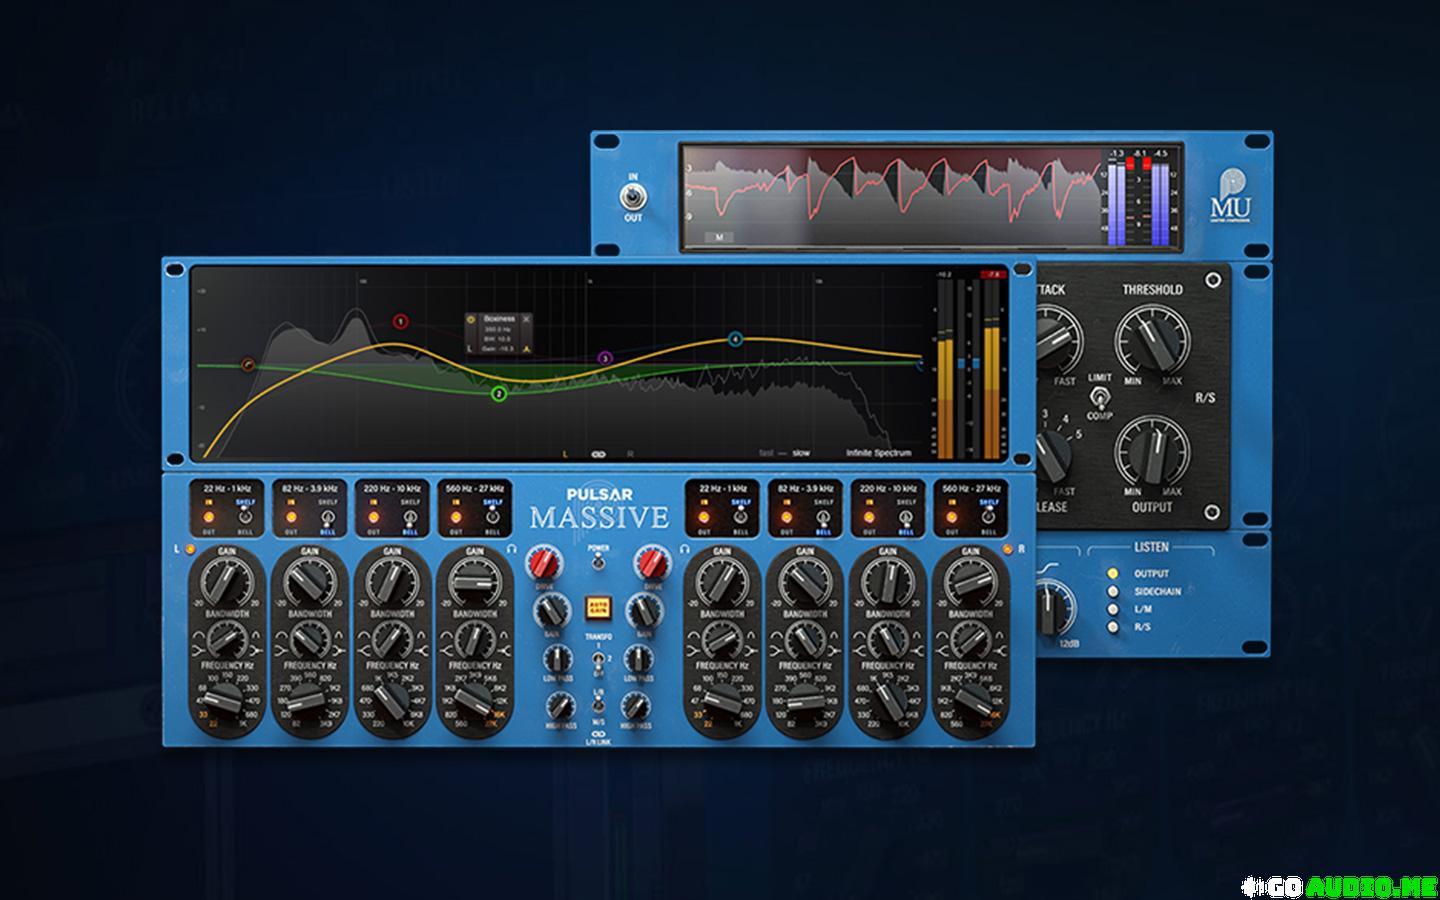The width and height of the screenshot is (1440, 900).
Task: Toggle left channel 22 Hz band IN/OUT LED
Action: coord(210,518)
